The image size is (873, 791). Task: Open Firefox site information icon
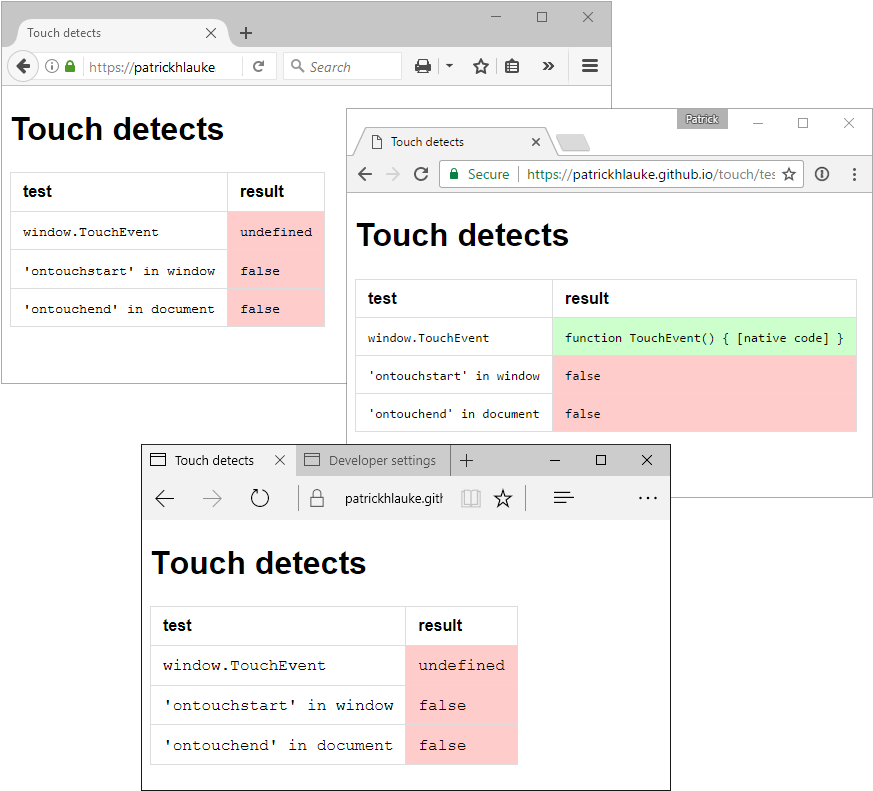(52, 66)
